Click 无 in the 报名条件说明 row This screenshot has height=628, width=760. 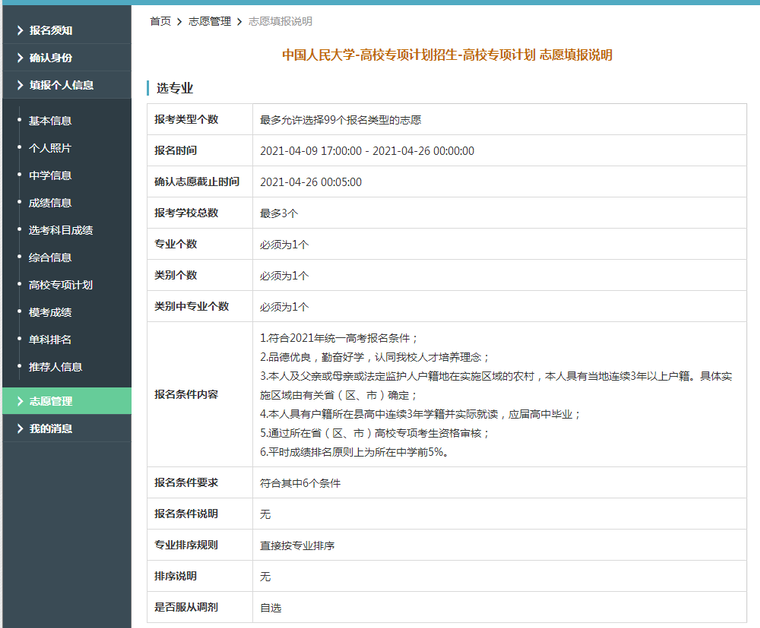click(265, 514)
